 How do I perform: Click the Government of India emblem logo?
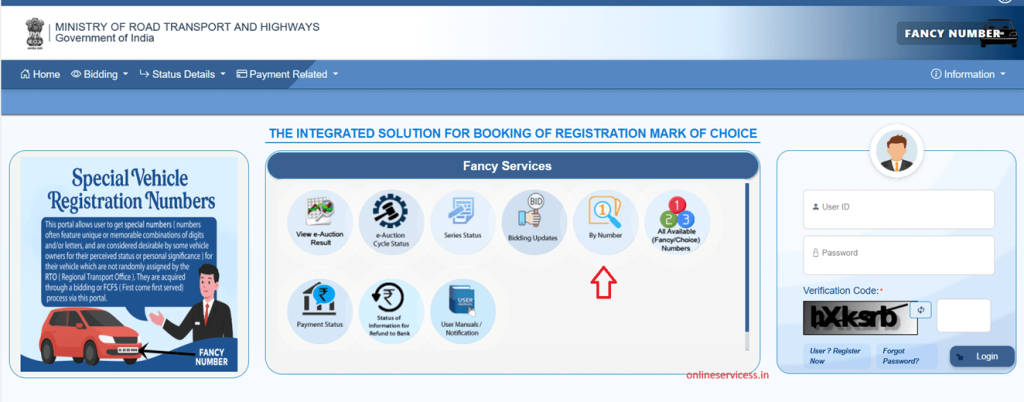click(34, 34)
